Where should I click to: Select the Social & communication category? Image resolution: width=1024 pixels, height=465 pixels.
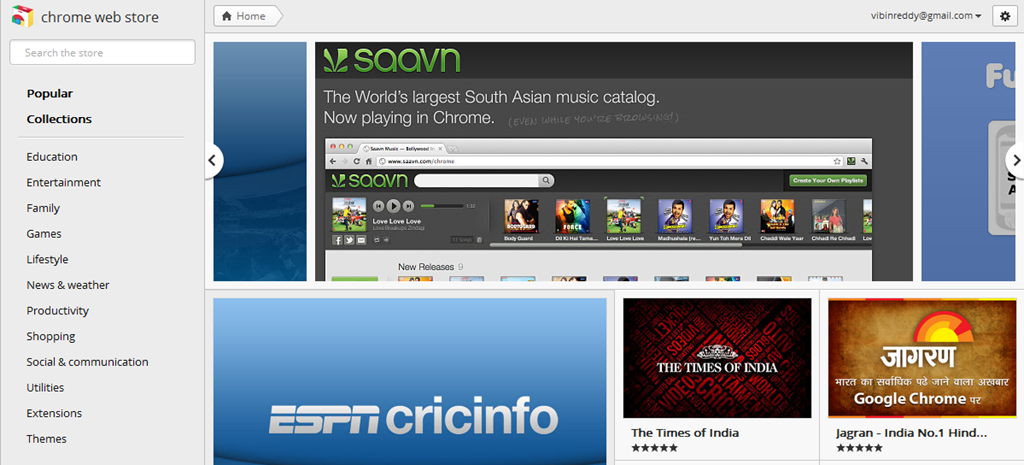coord(88,362)
